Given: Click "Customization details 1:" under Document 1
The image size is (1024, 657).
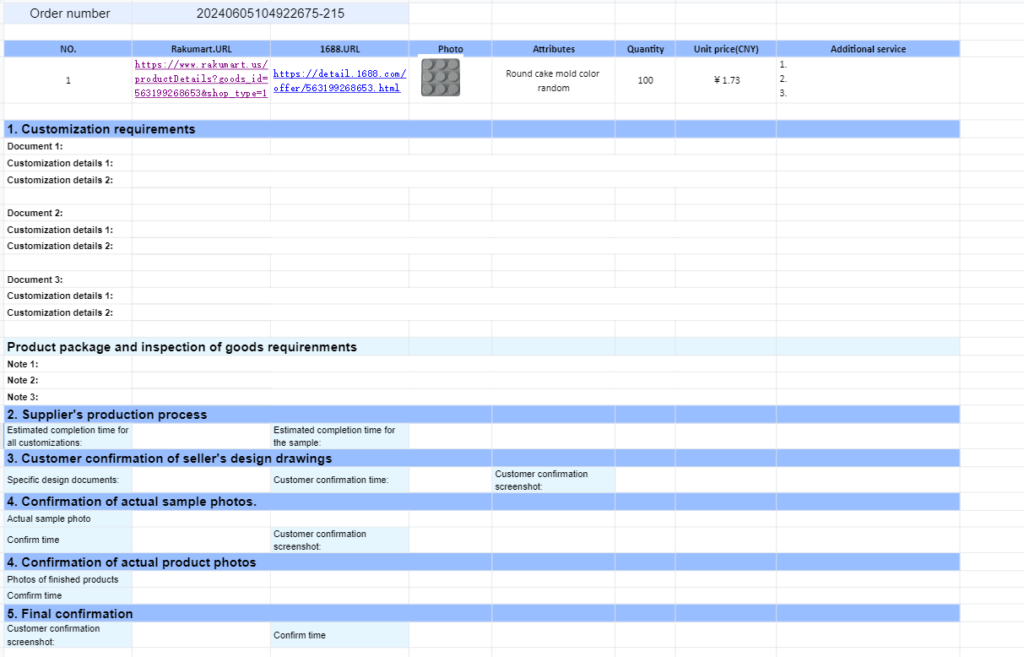Looking at the screenshot, I should [x=60, y=163].
